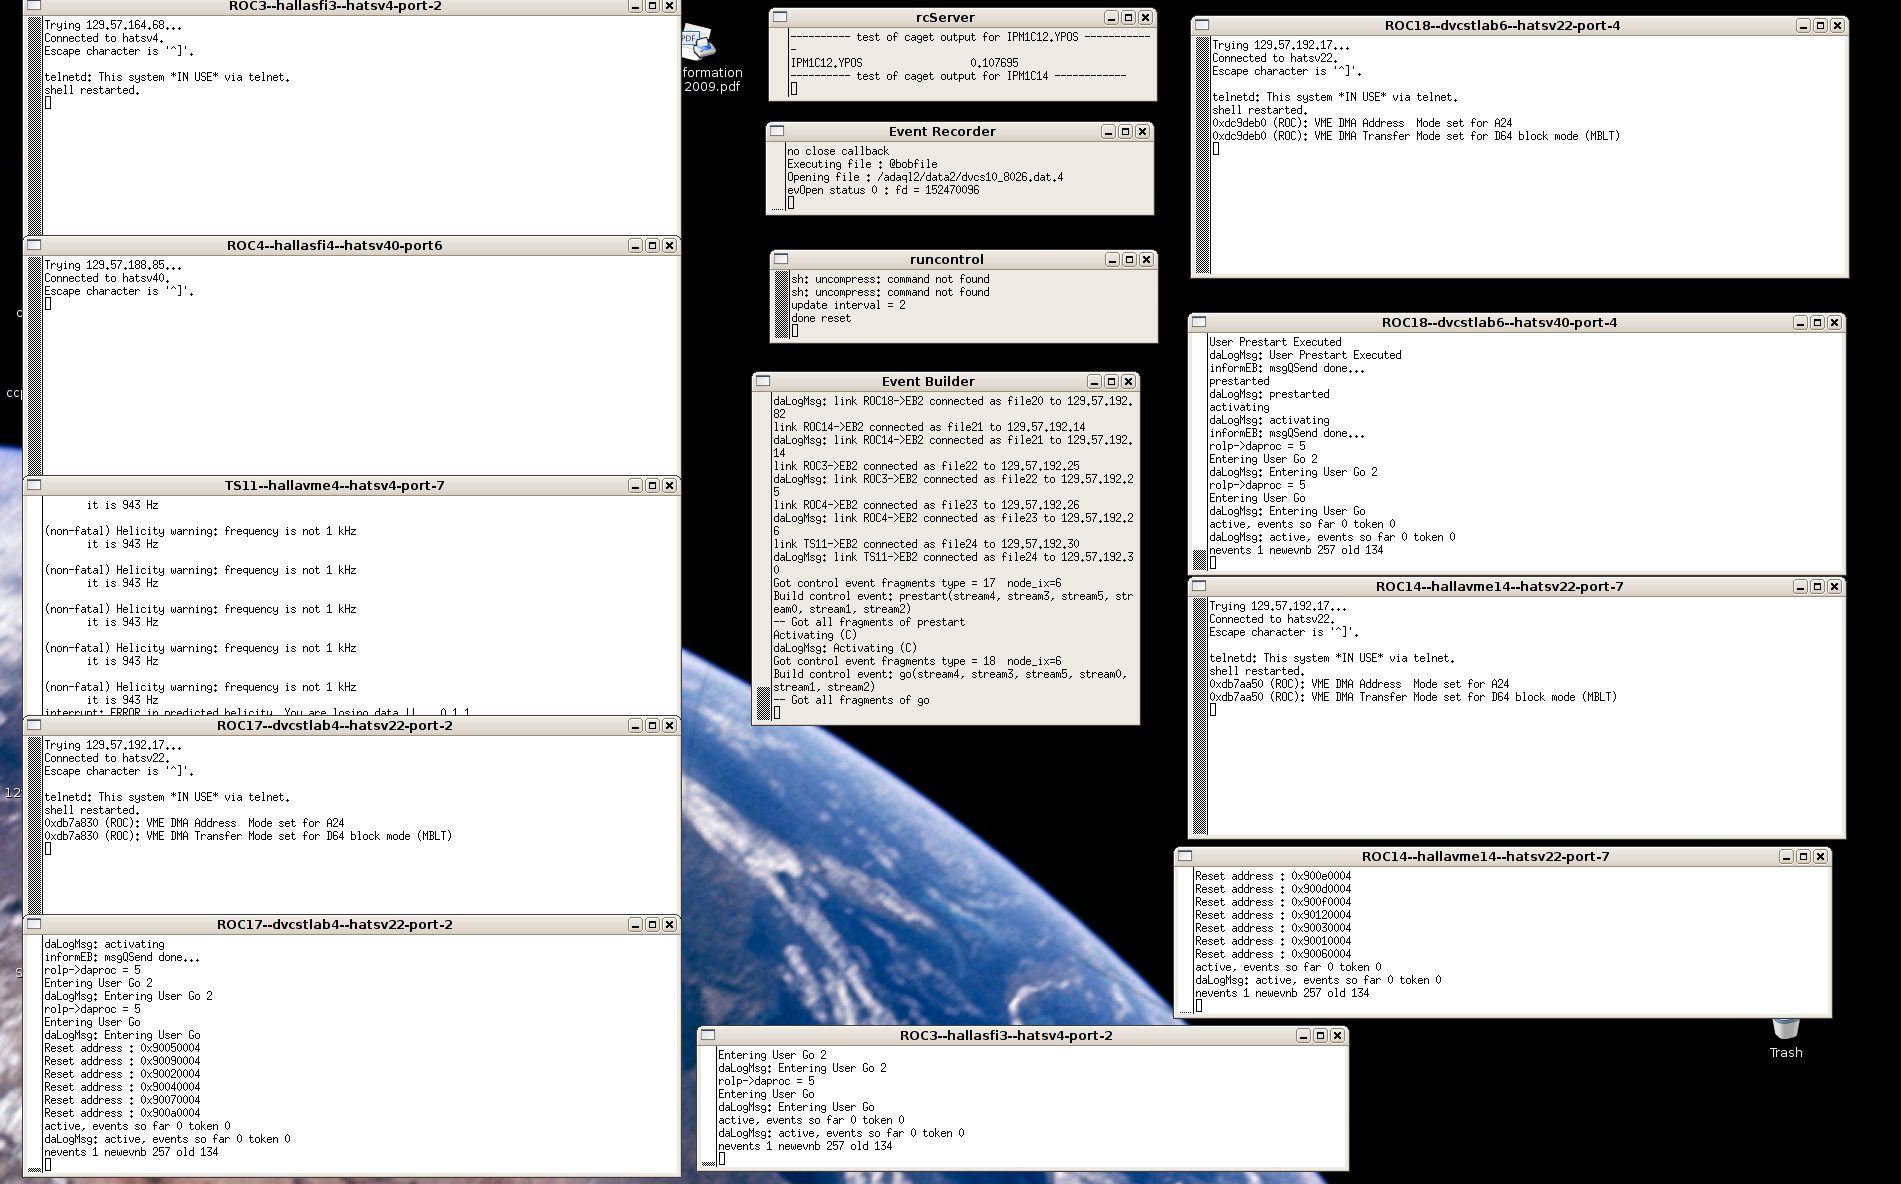Click scrollbar in ROC18 hatsv40-port-4 window
The height and width of the screenshot is (1184, 1901).
pos(1199,451)
